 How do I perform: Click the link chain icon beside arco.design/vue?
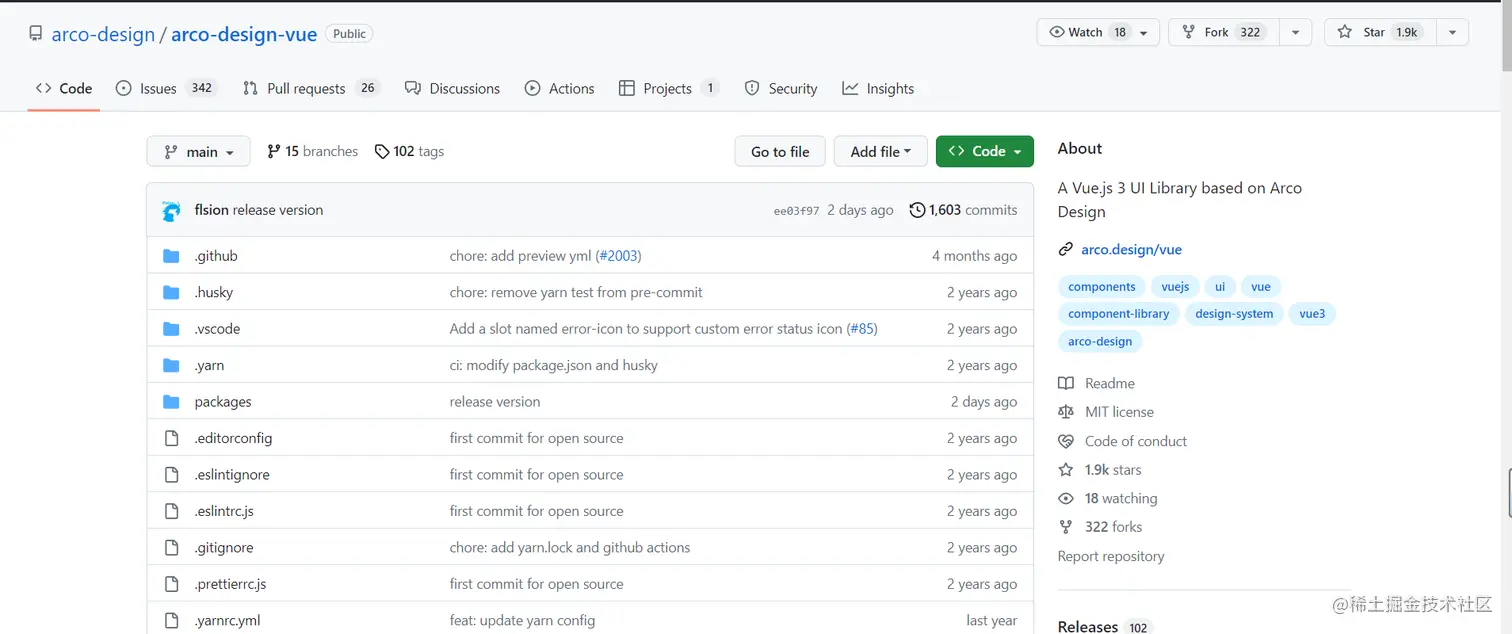(1066, 250)
